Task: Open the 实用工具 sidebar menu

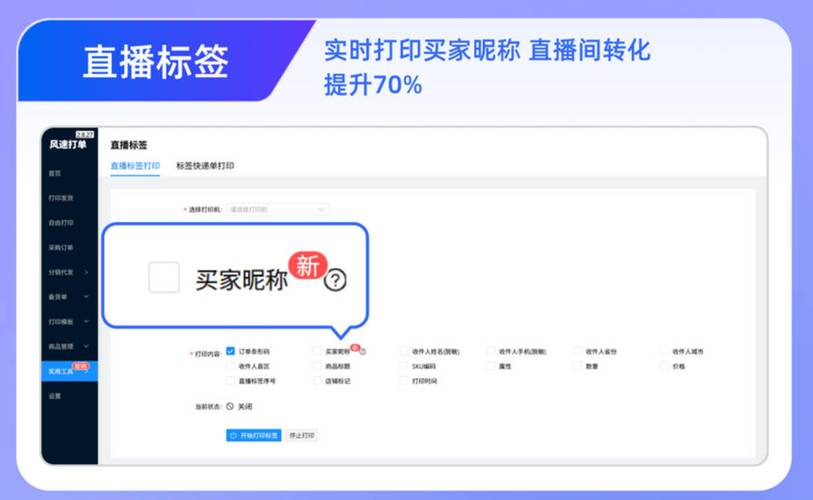Action: click(69, 371)
